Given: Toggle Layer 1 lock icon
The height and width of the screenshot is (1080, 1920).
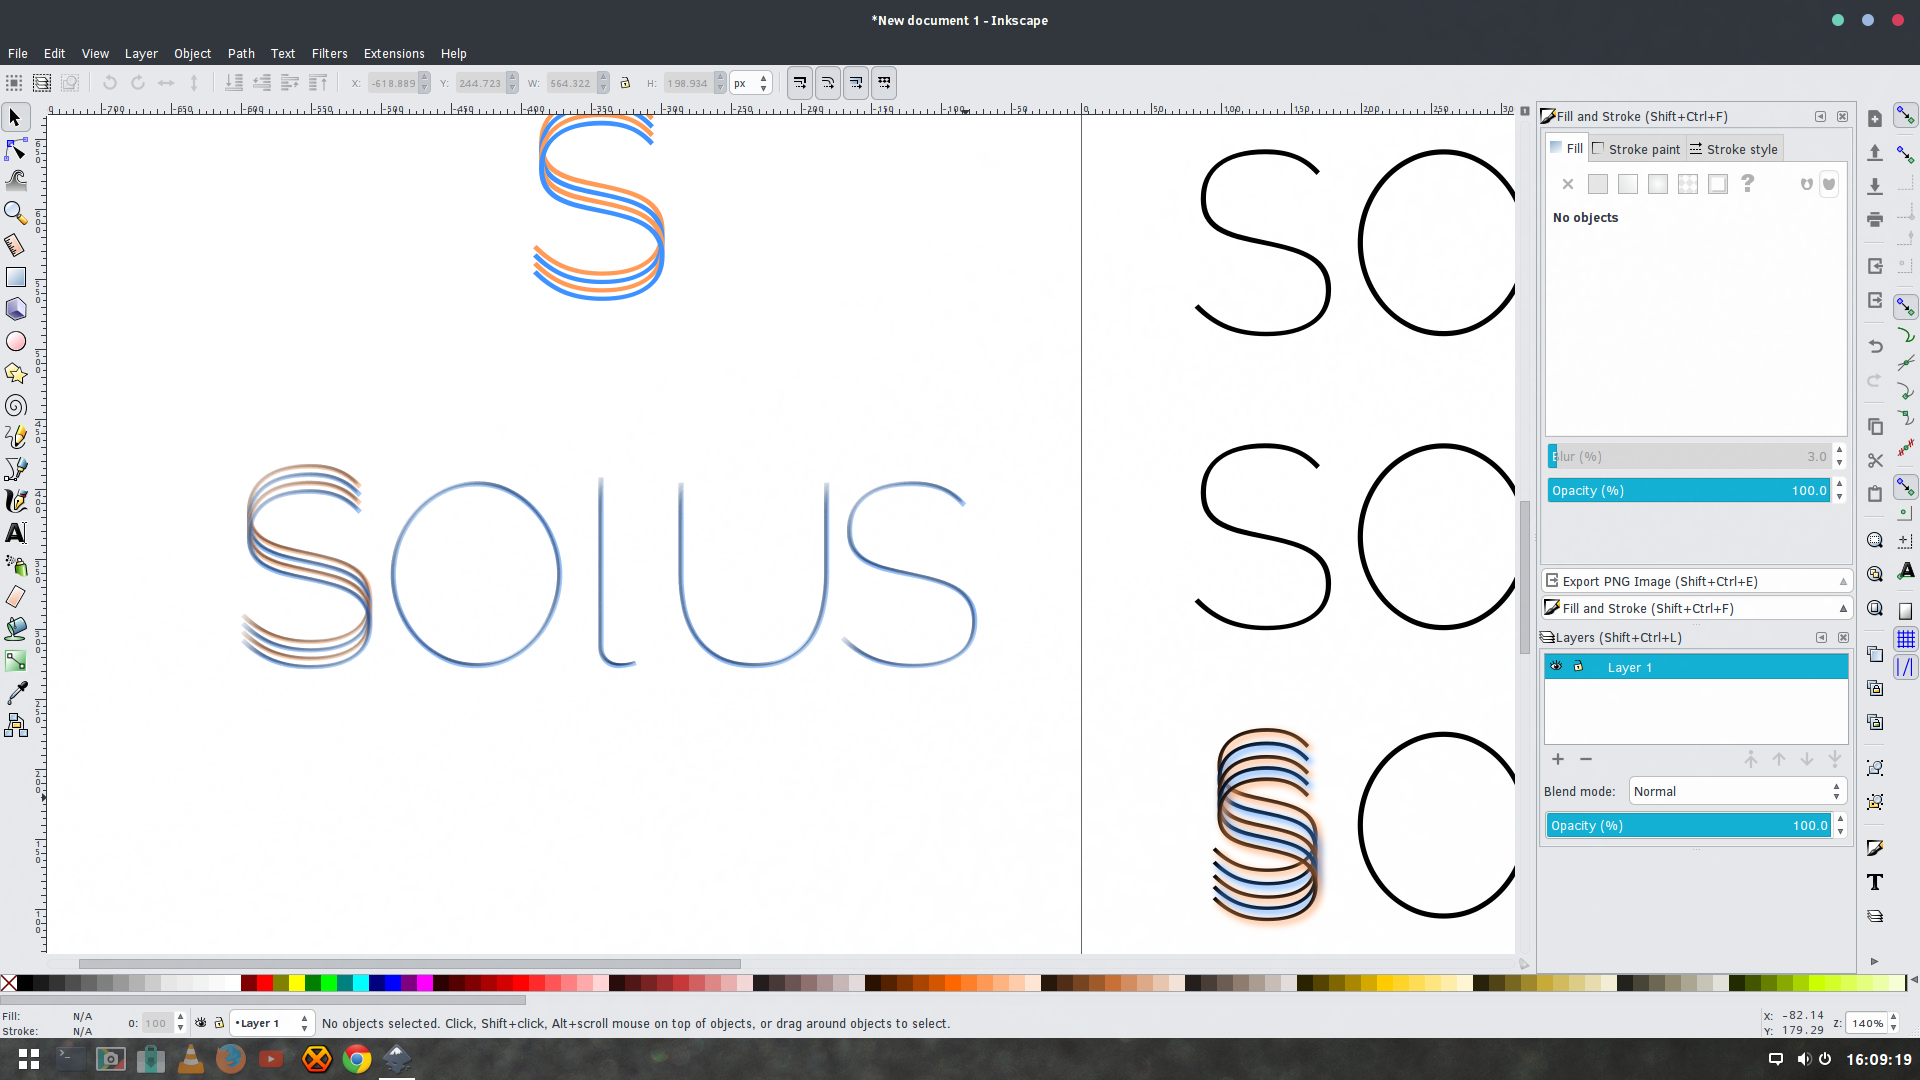Looking at the screenshot, I should click(1578, 666).
